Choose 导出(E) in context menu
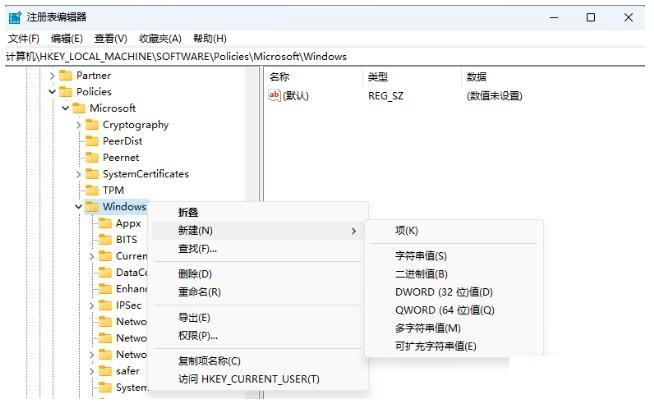The height and width of the screenshot is (410, 654). point(259,318)
